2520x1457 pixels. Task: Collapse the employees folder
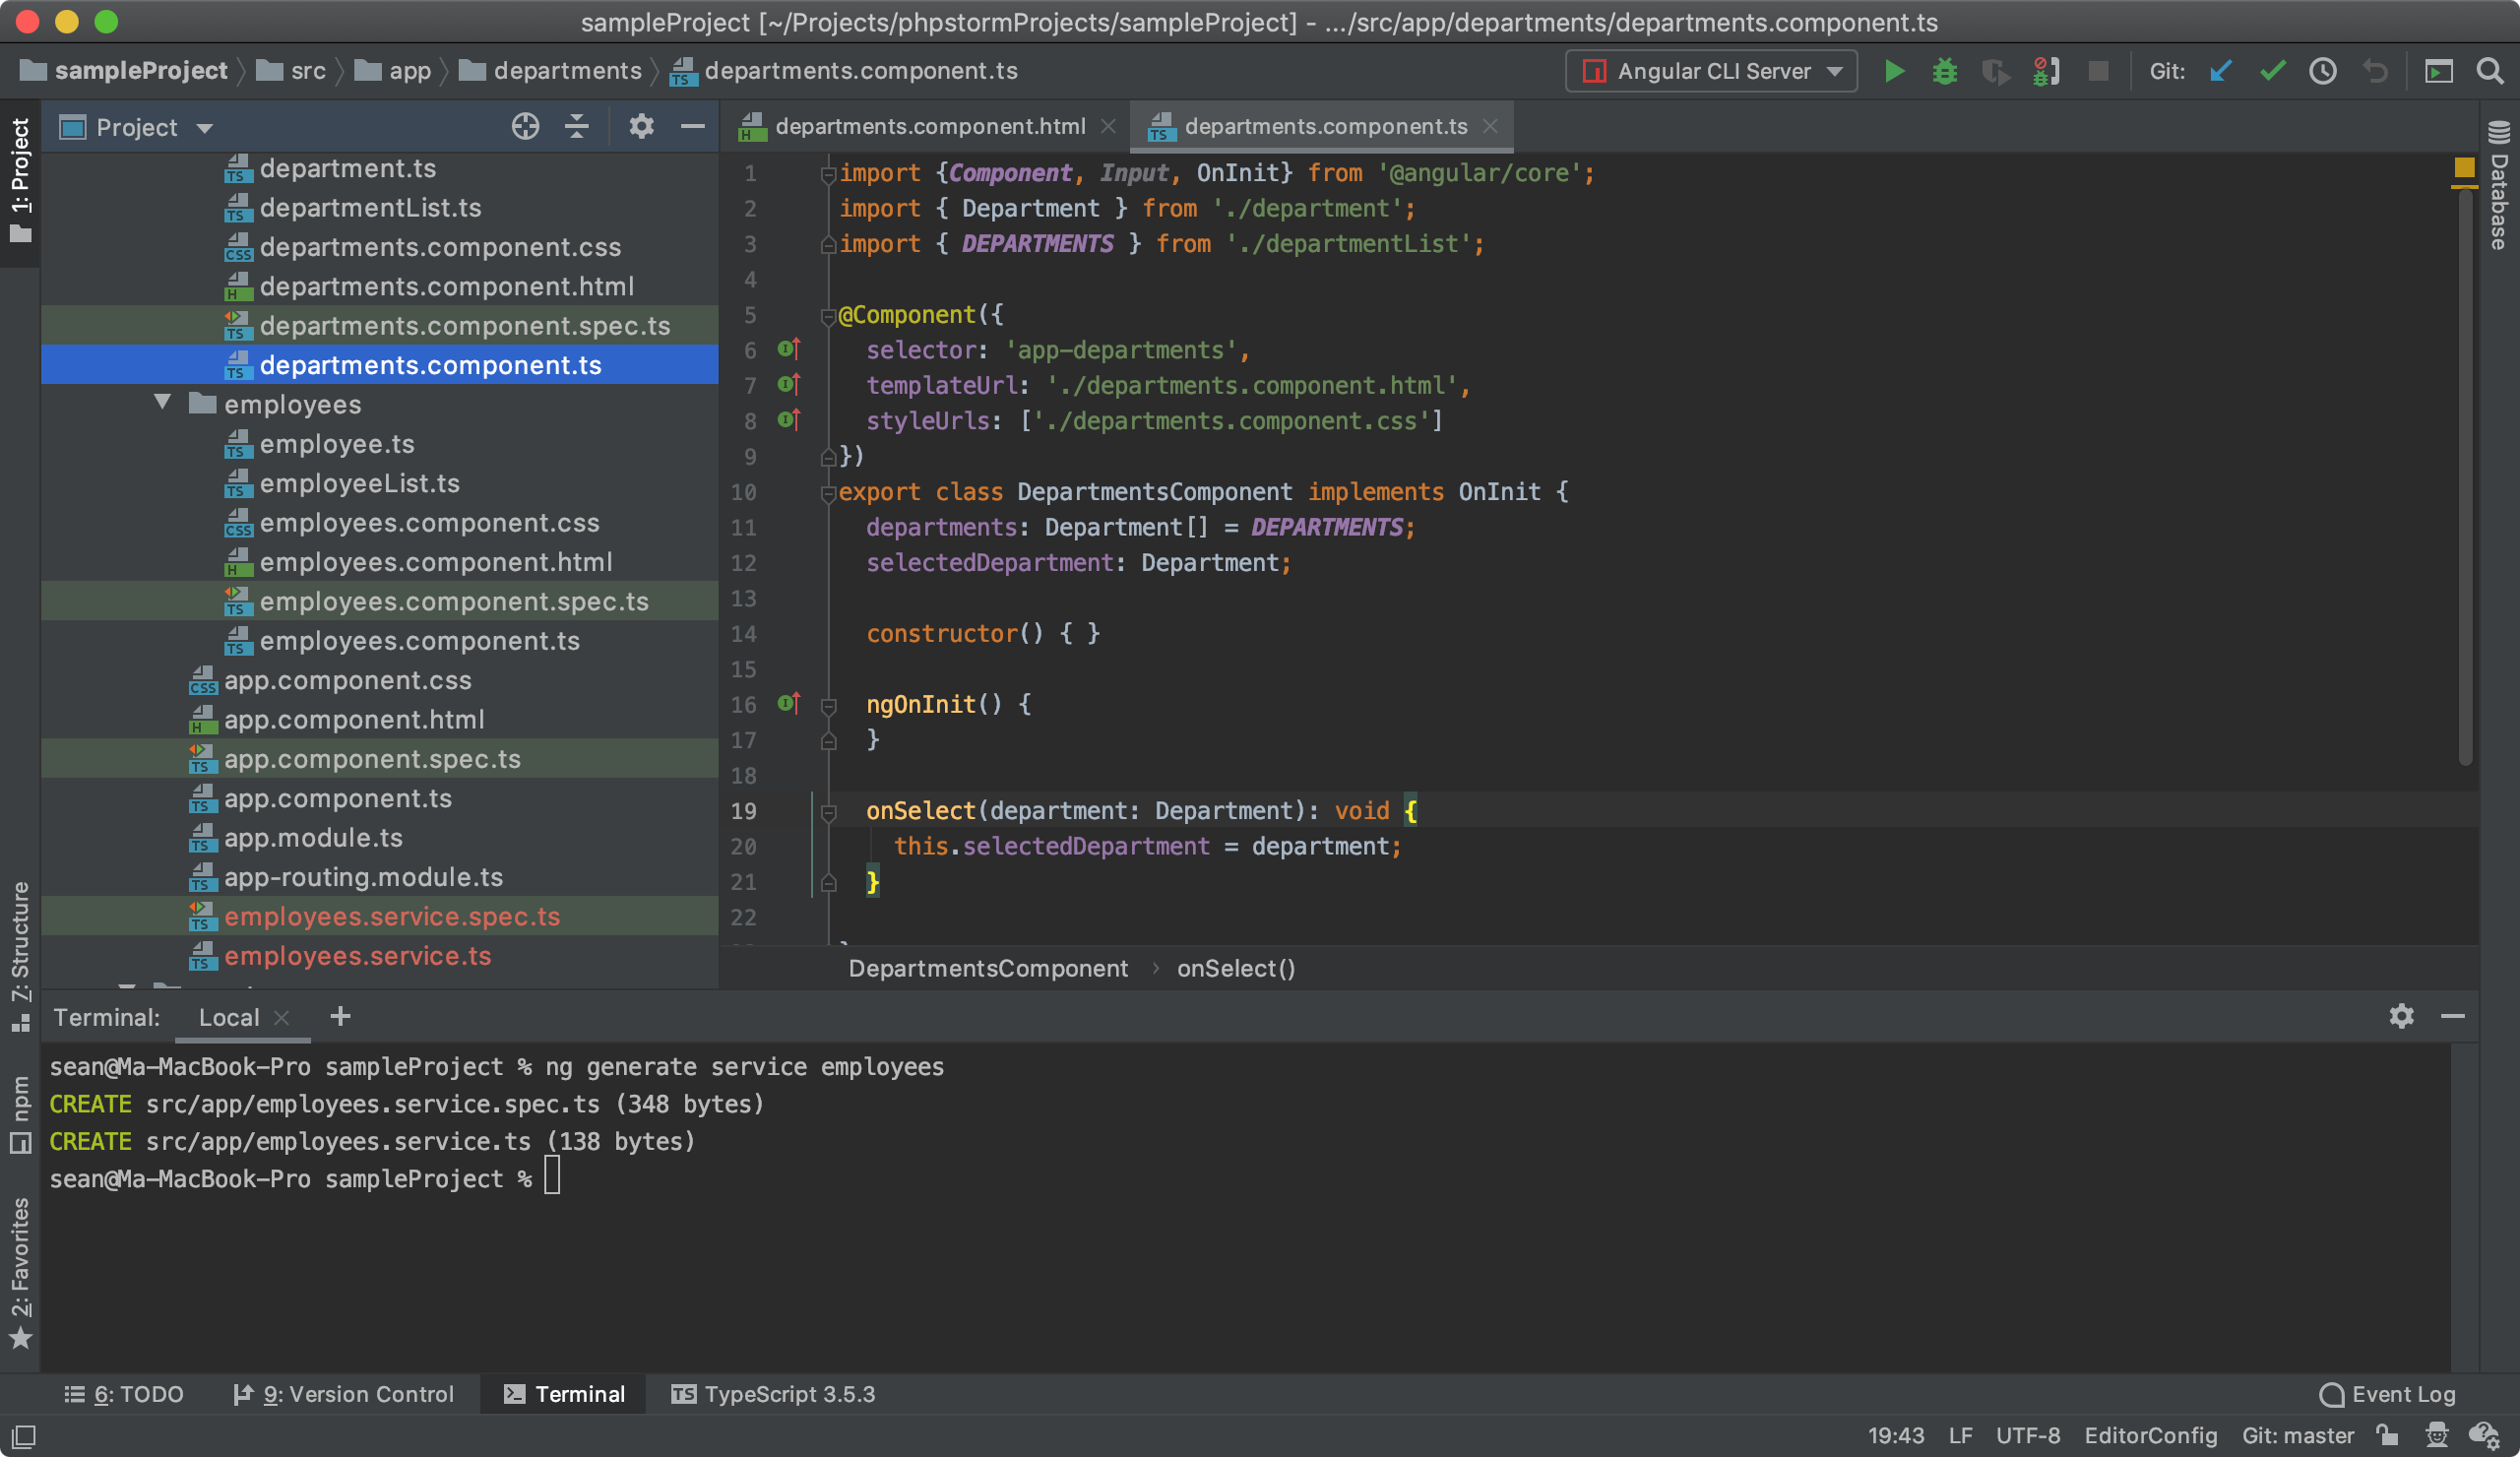point(163,403)
